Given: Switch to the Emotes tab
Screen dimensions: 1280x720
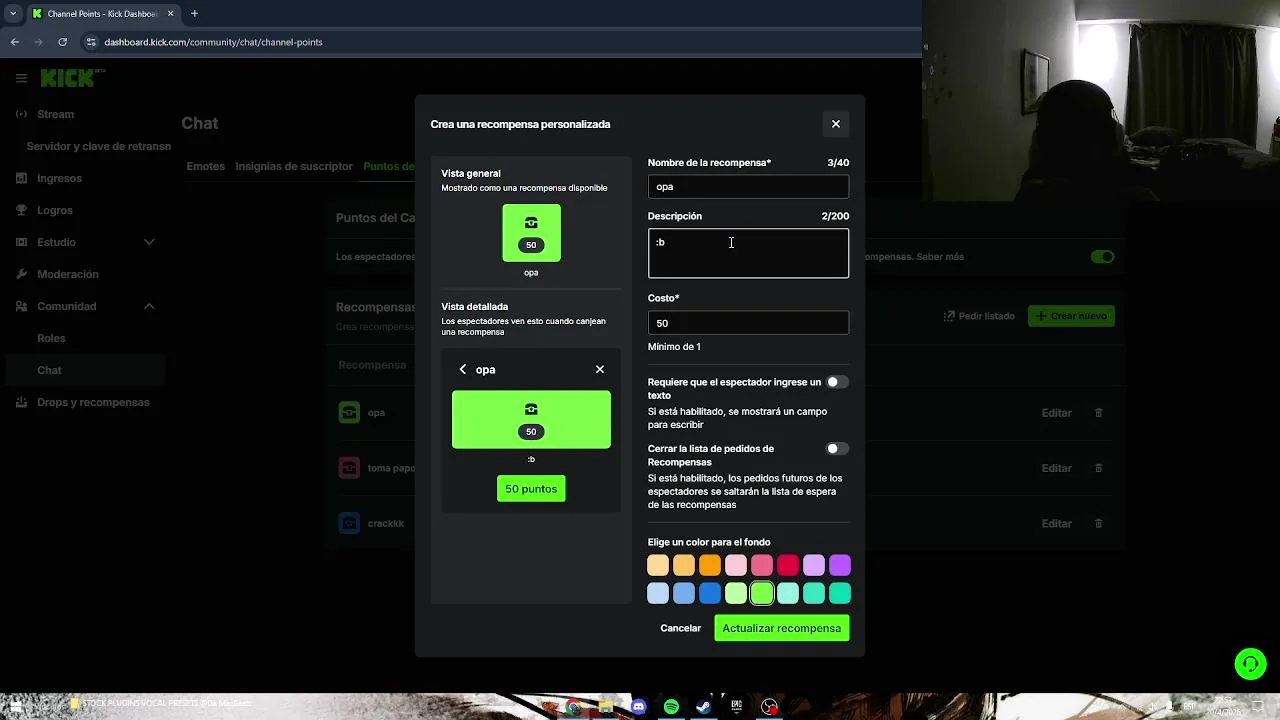Looking at the screenshot, I should pos(205,167).
